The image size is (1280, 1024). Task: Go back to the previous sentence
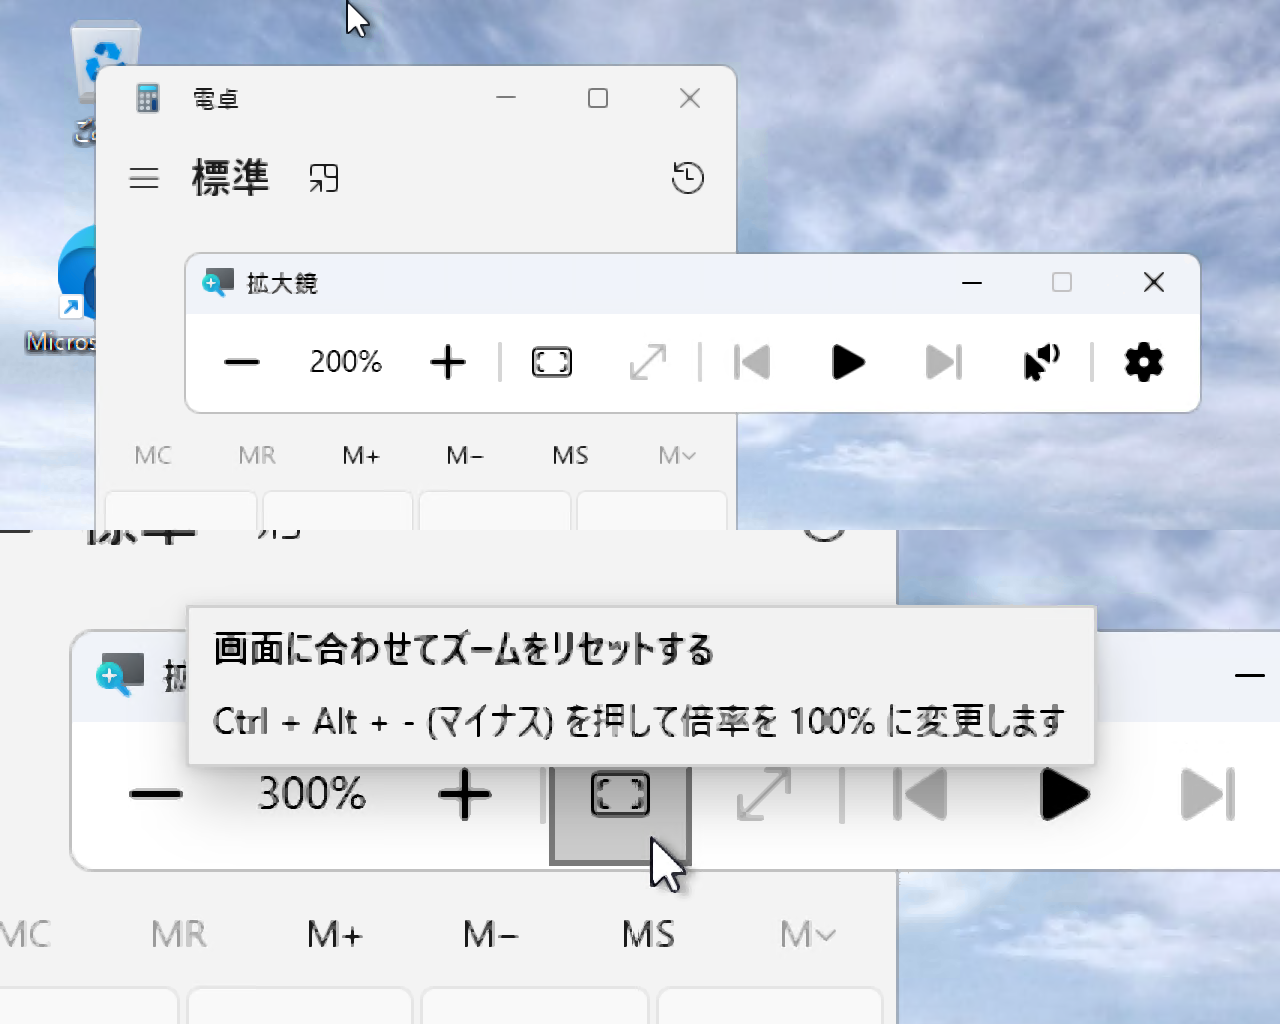point(752,362)
